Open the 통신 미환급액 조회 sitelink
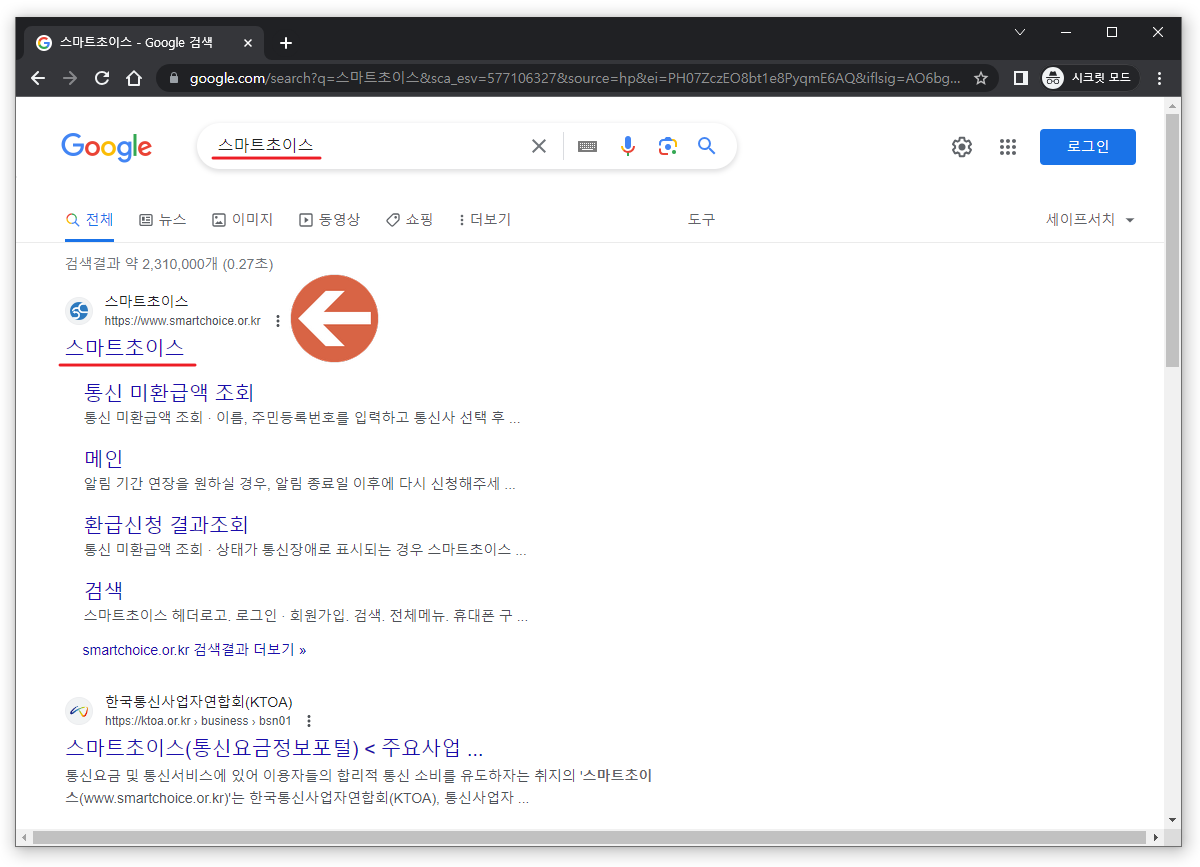 point(169,392)
